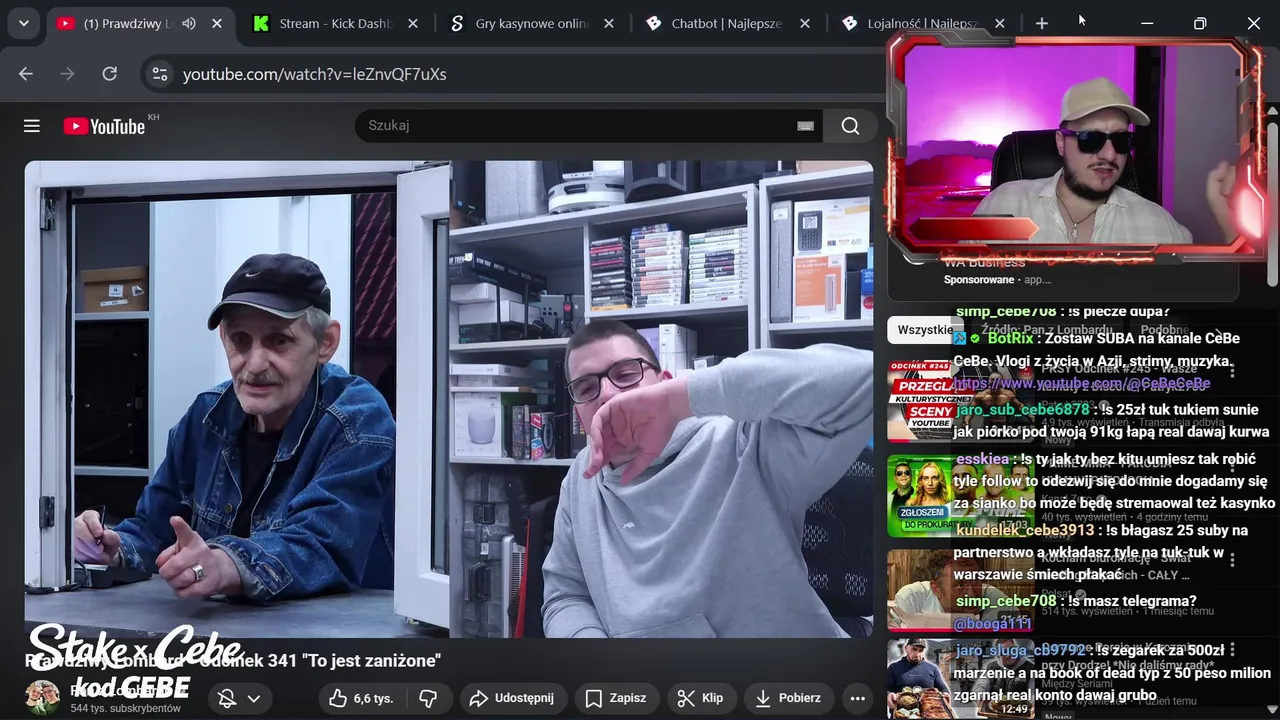Close the Lojalność | Najlepsze tab
1280x720 pixels.
1000,23
